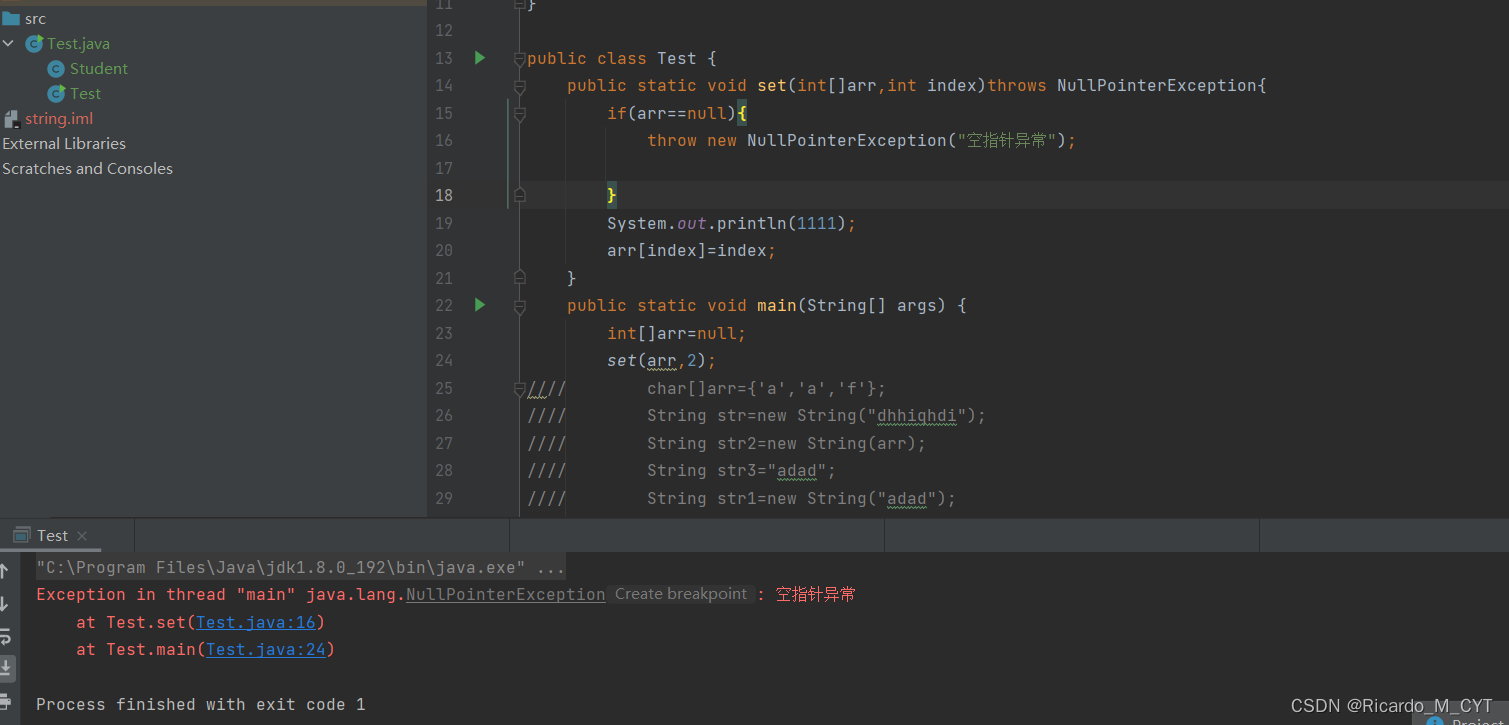Click fold end marker on line 11
The height and width of the screenshot is (725, 1509).
[519, 5]
